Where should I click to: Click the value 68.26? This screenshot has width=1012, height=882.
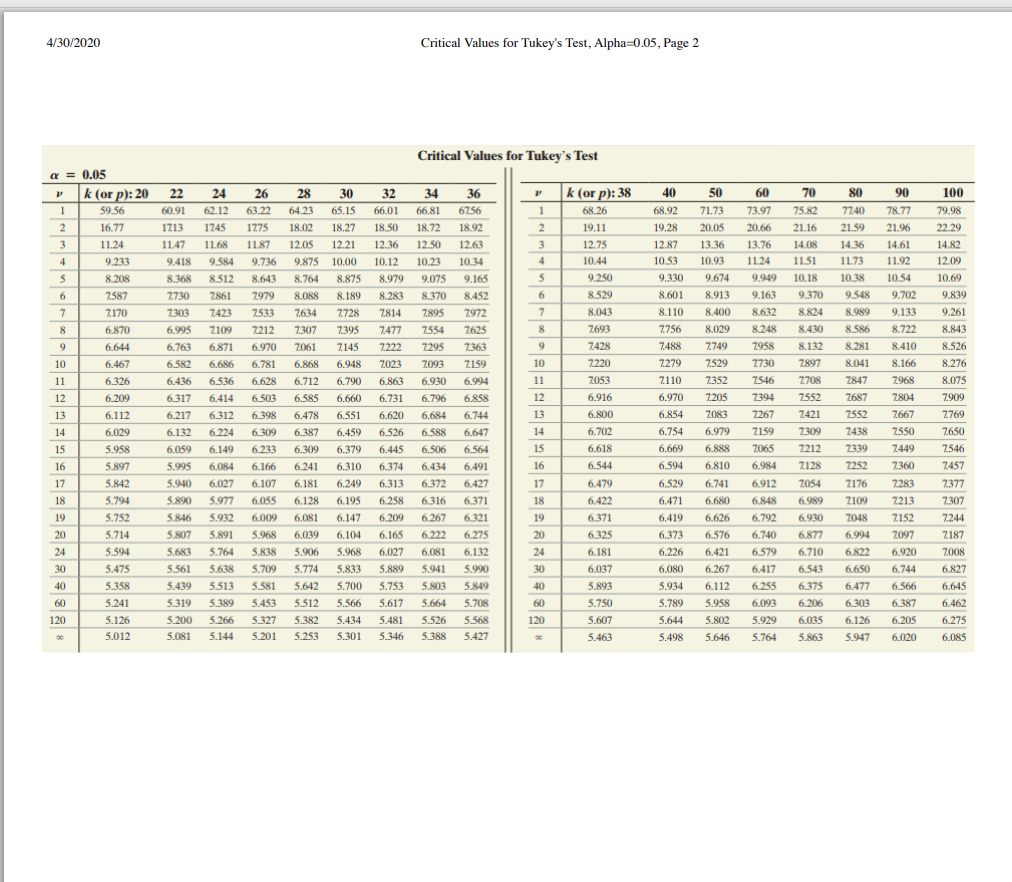click(595, 211)
